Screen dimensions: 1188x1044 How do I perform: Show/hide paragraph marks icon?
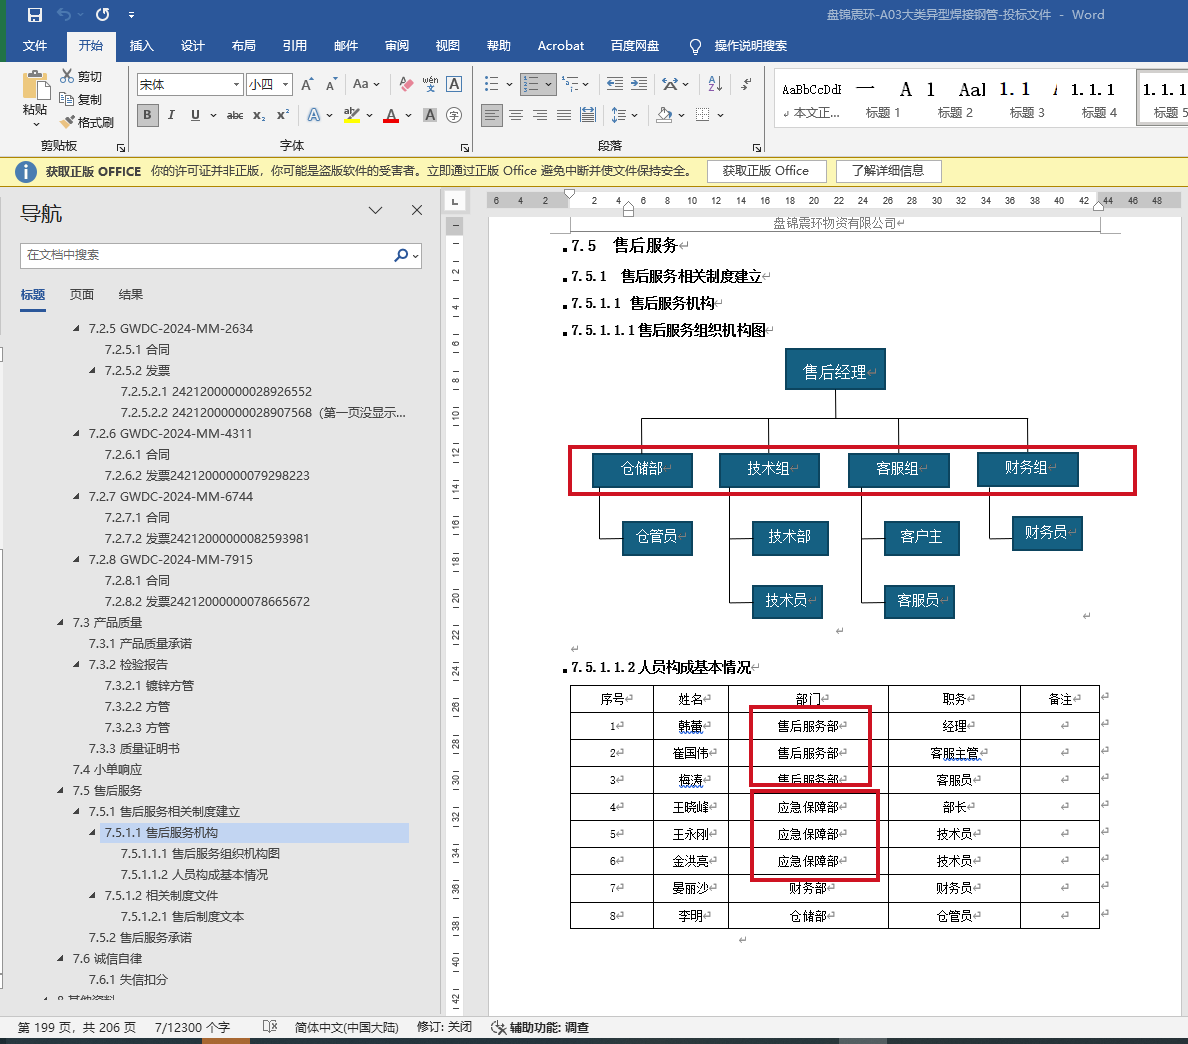click(746, 84)
